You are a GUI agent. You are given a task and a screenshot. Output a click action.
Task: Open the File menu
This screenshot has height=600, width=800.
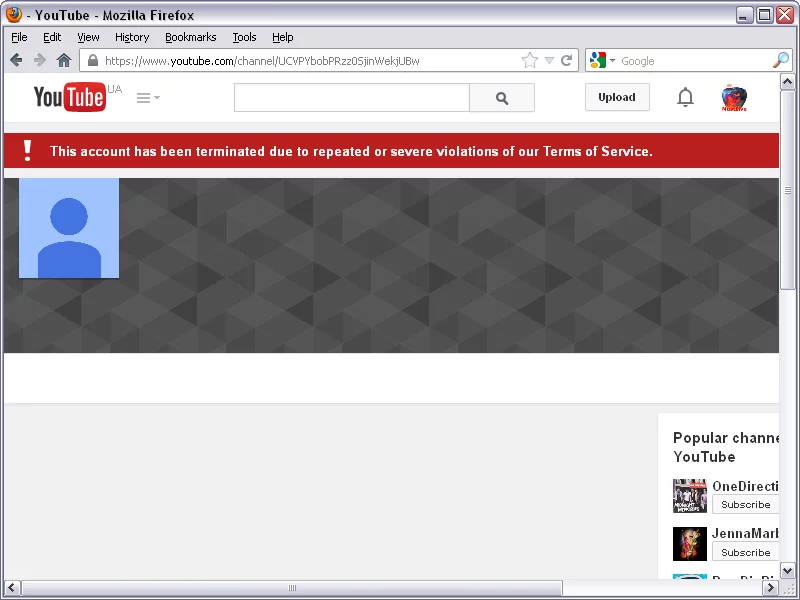pos(19,37)
